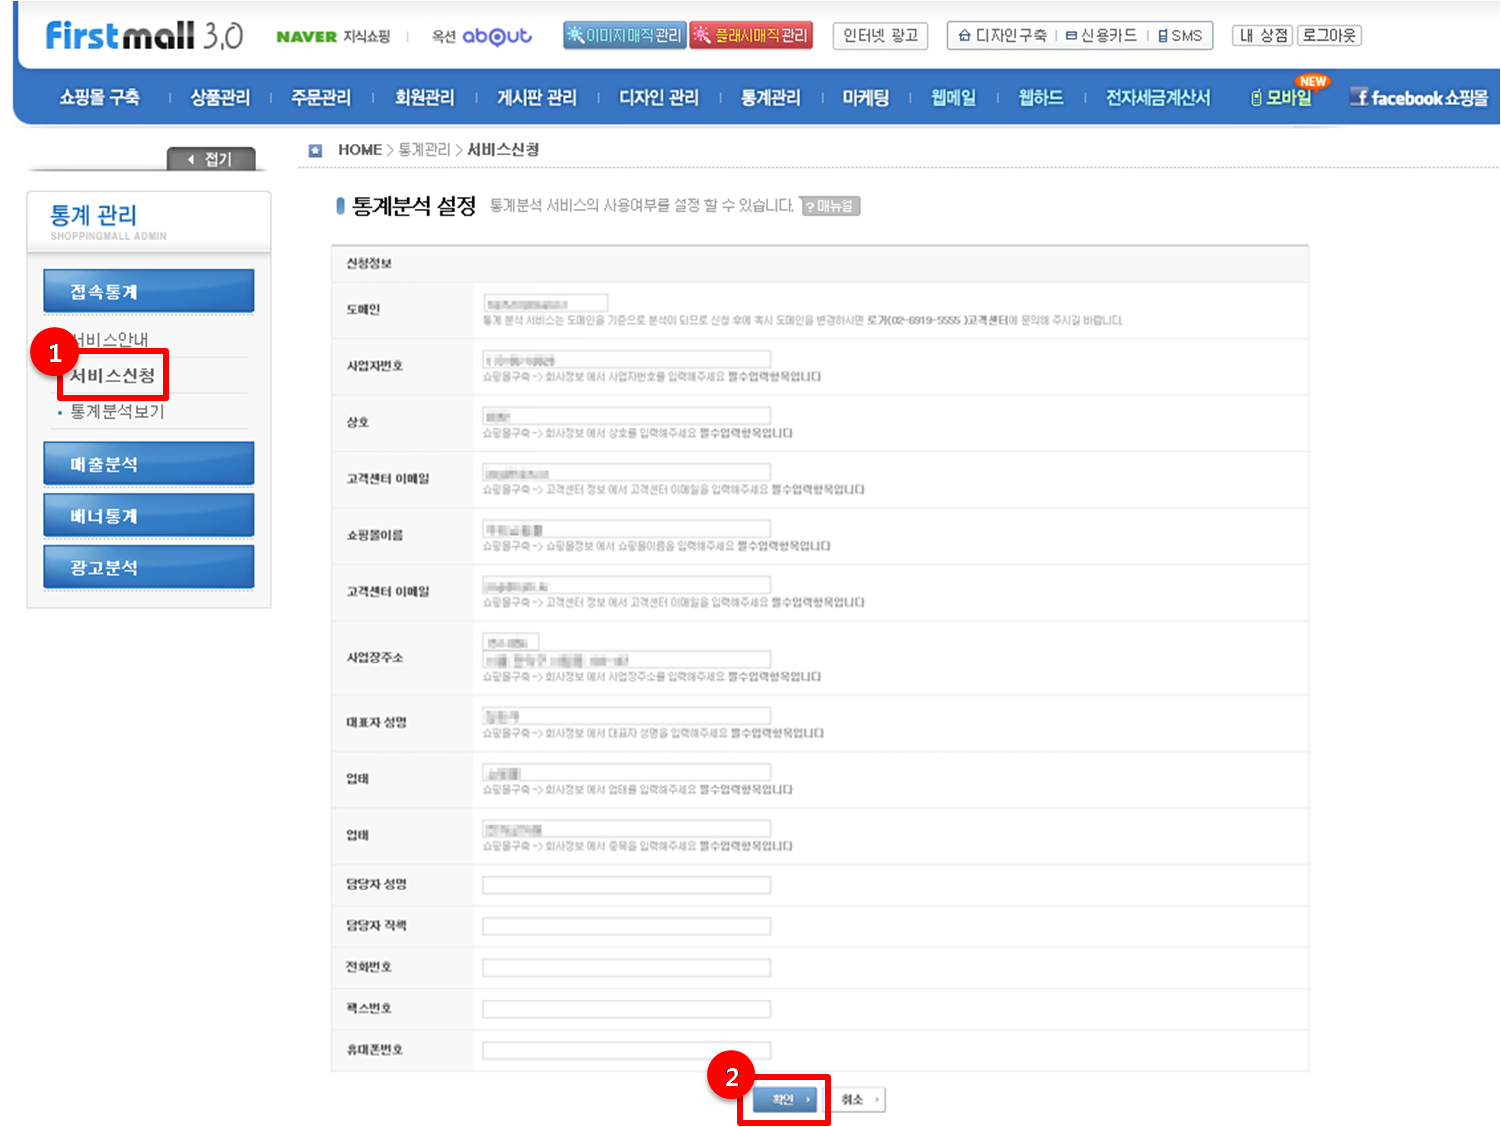Open 통계관리 in the main menu

pos(770,98)
